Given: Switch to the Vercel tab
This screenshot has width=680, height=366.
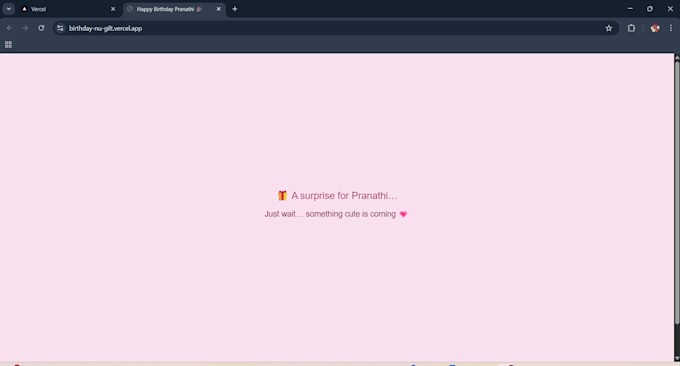Looking at the screenshot, I should [69, 9].
